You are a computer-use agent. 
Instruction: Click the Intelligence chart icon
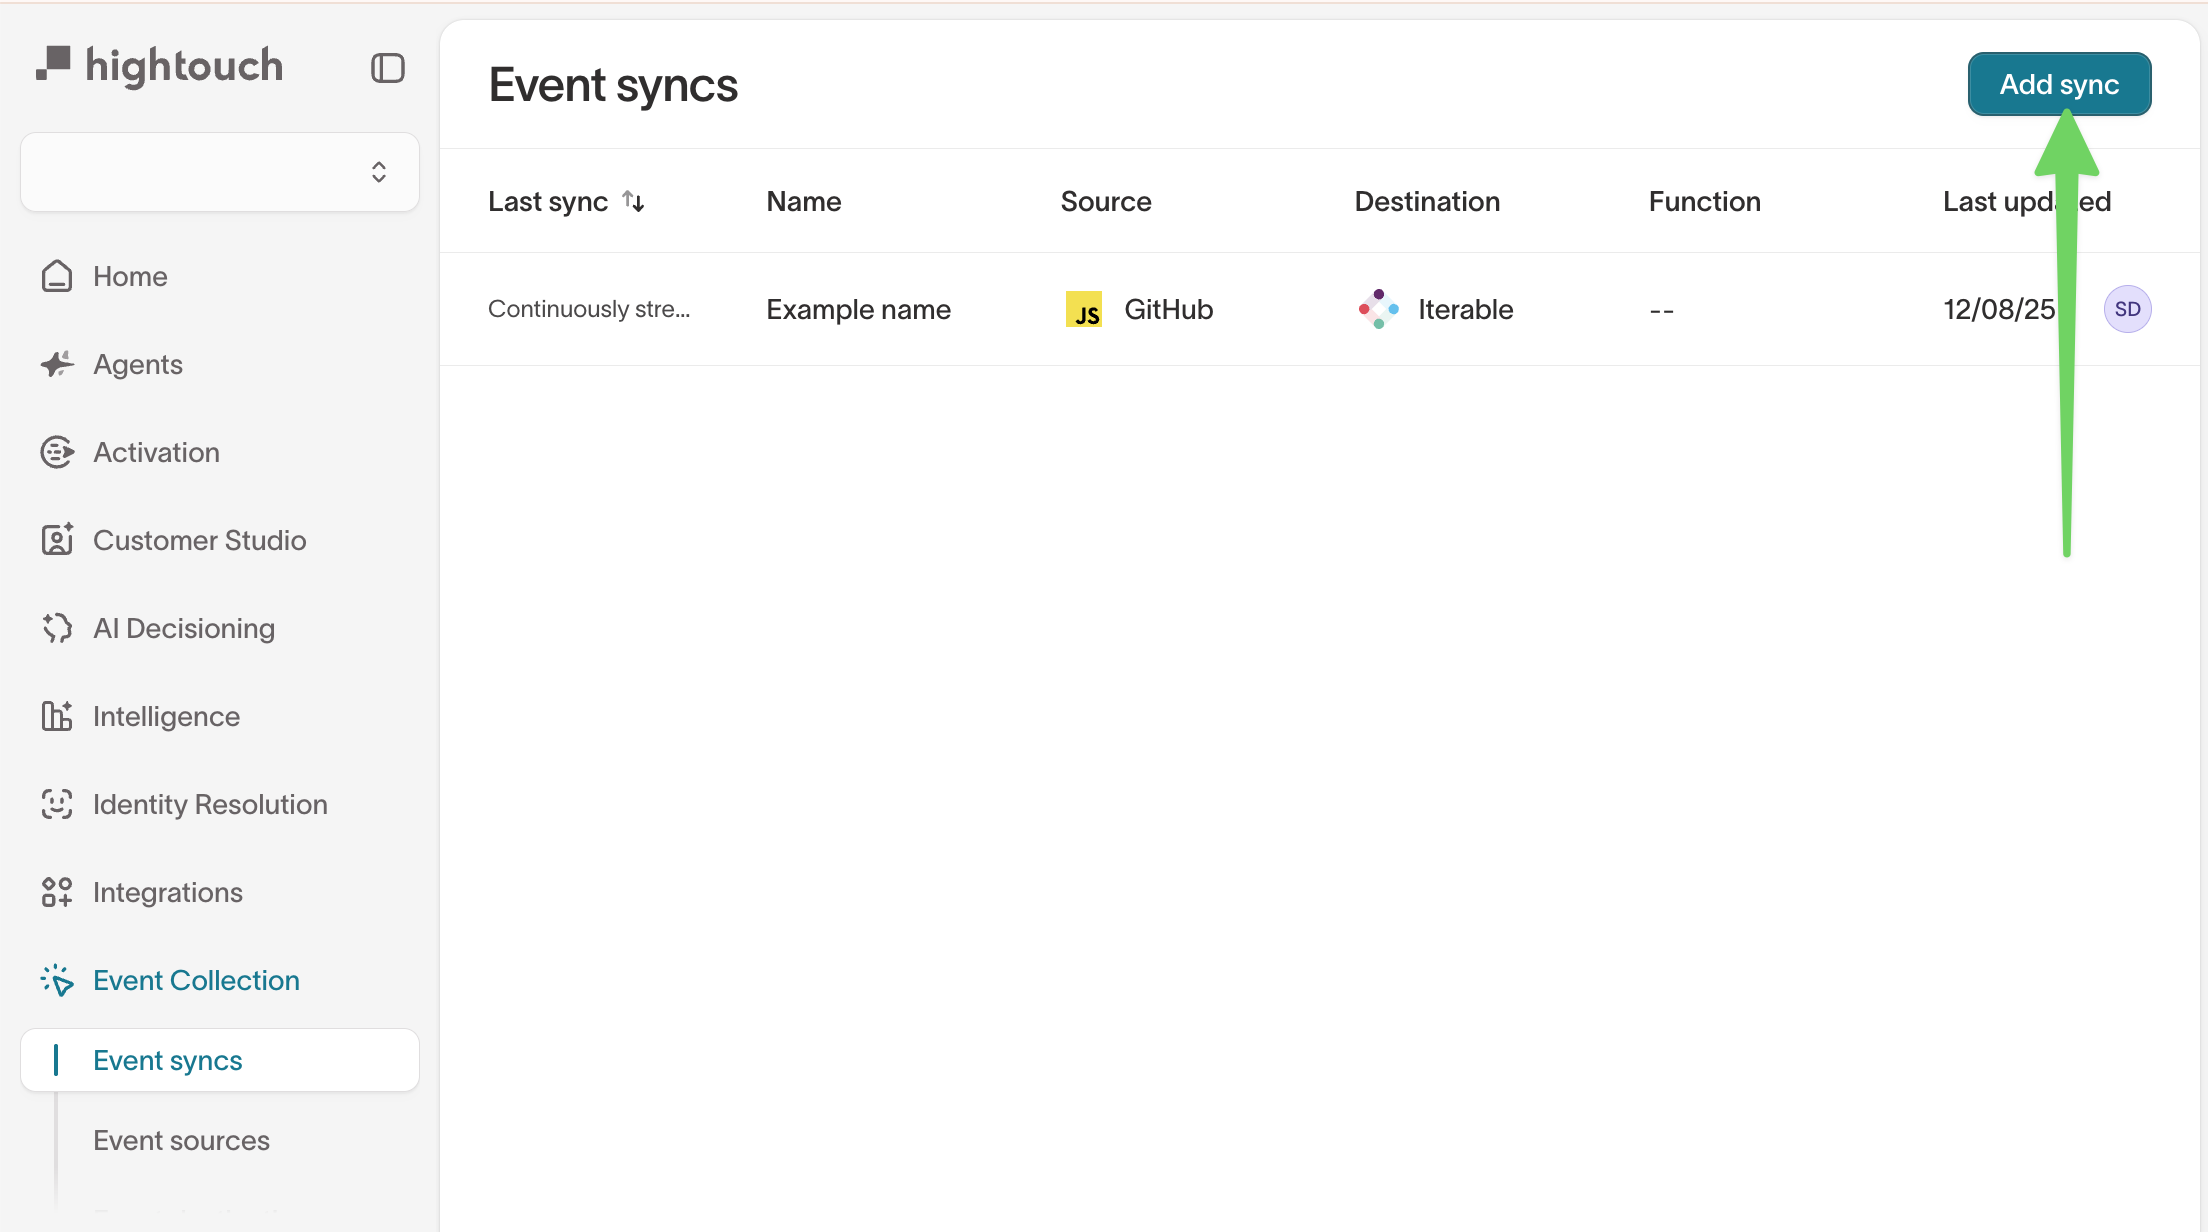(x=57, y=716)
